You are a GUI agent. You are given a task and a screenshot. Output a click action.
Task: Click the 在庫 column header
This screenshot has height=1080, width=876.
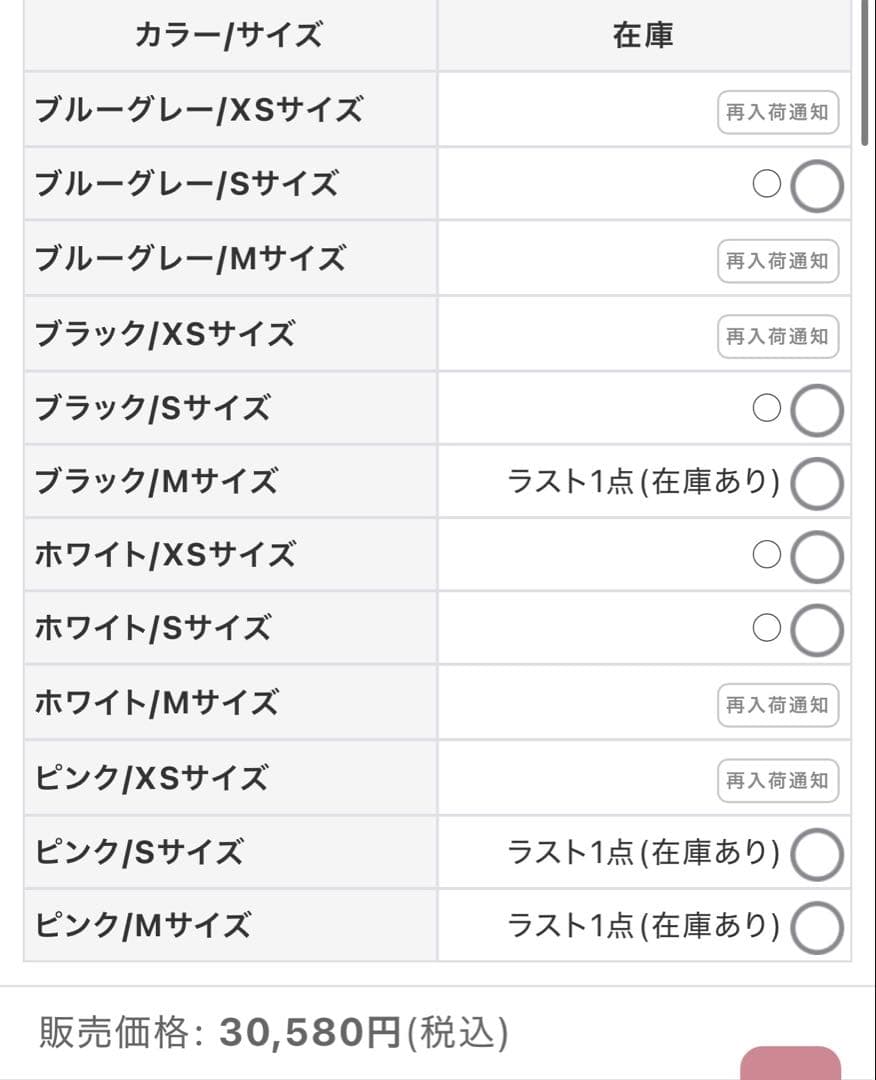coord(643,36)
